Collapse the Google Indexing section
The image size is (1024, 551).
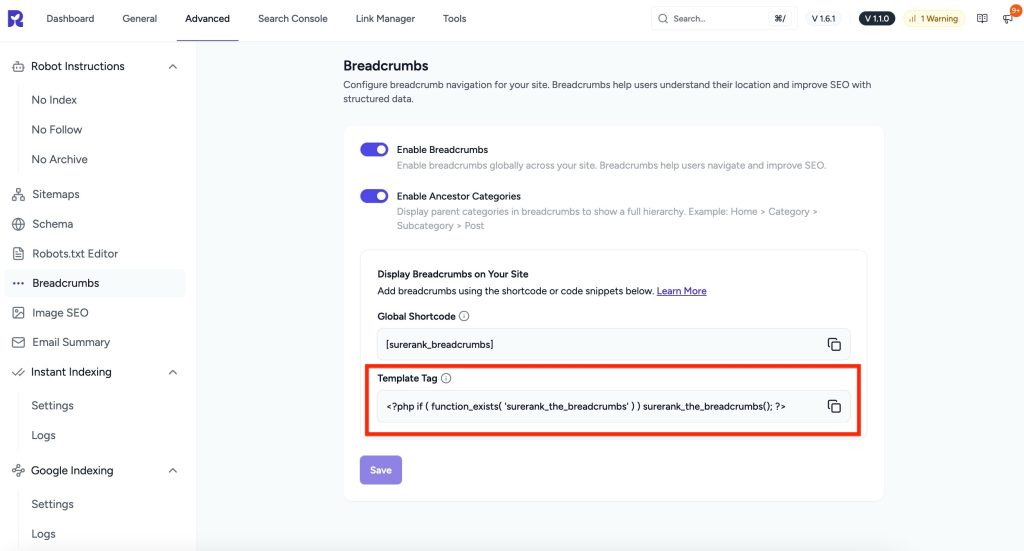tap(173, 471)
